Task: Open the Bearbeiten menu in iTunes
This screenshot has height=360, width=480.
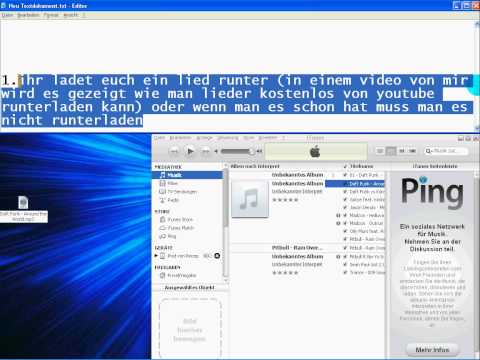Action: pos(180,138)
